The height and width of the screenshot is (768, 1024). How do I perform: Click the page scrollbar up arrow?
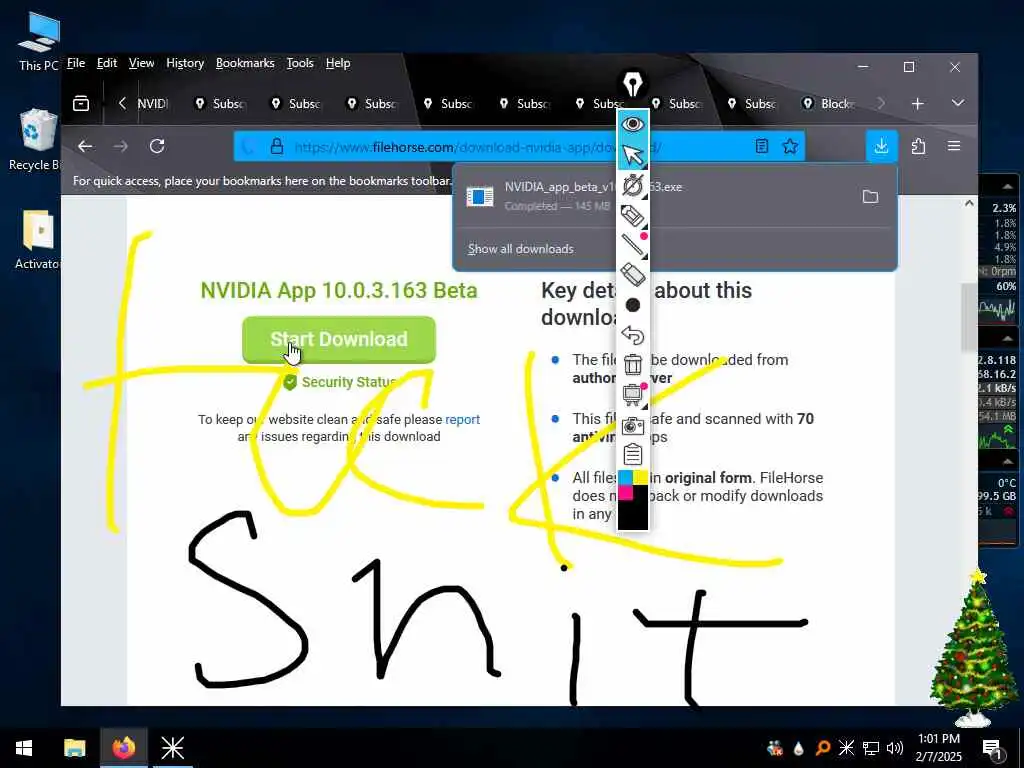[969, 204]
